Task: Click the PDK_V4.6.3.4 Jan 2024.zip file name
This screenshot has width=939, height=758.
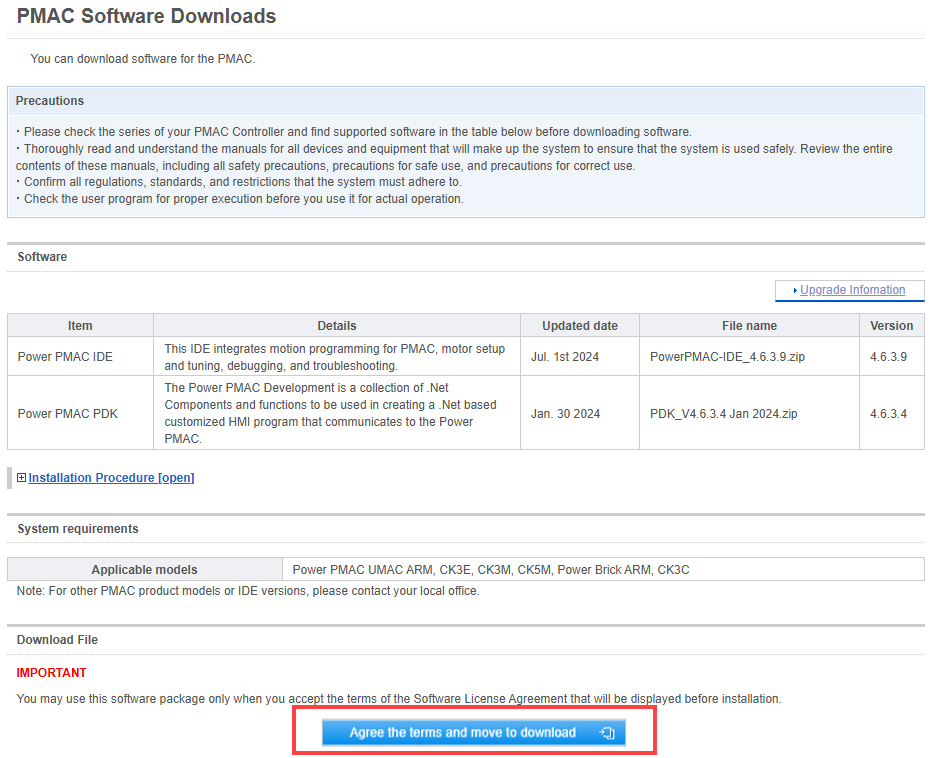Action: click(x=723, y=414)
